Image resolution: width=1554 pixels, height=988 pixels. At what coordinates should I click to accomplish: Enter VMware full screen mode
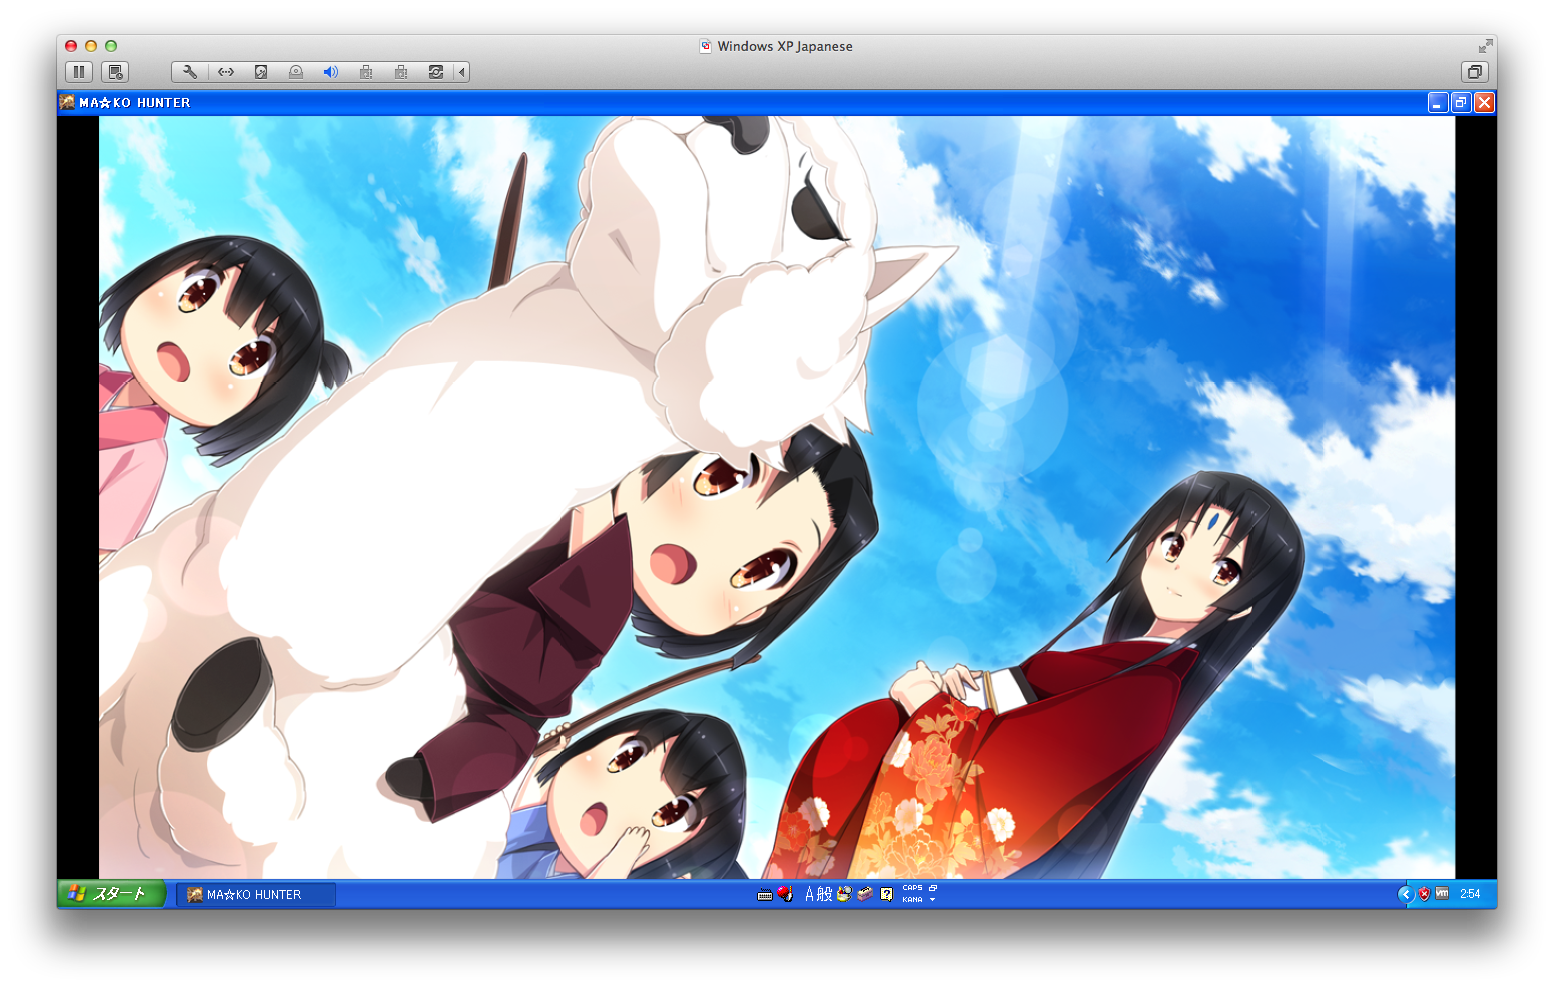click(x=1486, y=46)
